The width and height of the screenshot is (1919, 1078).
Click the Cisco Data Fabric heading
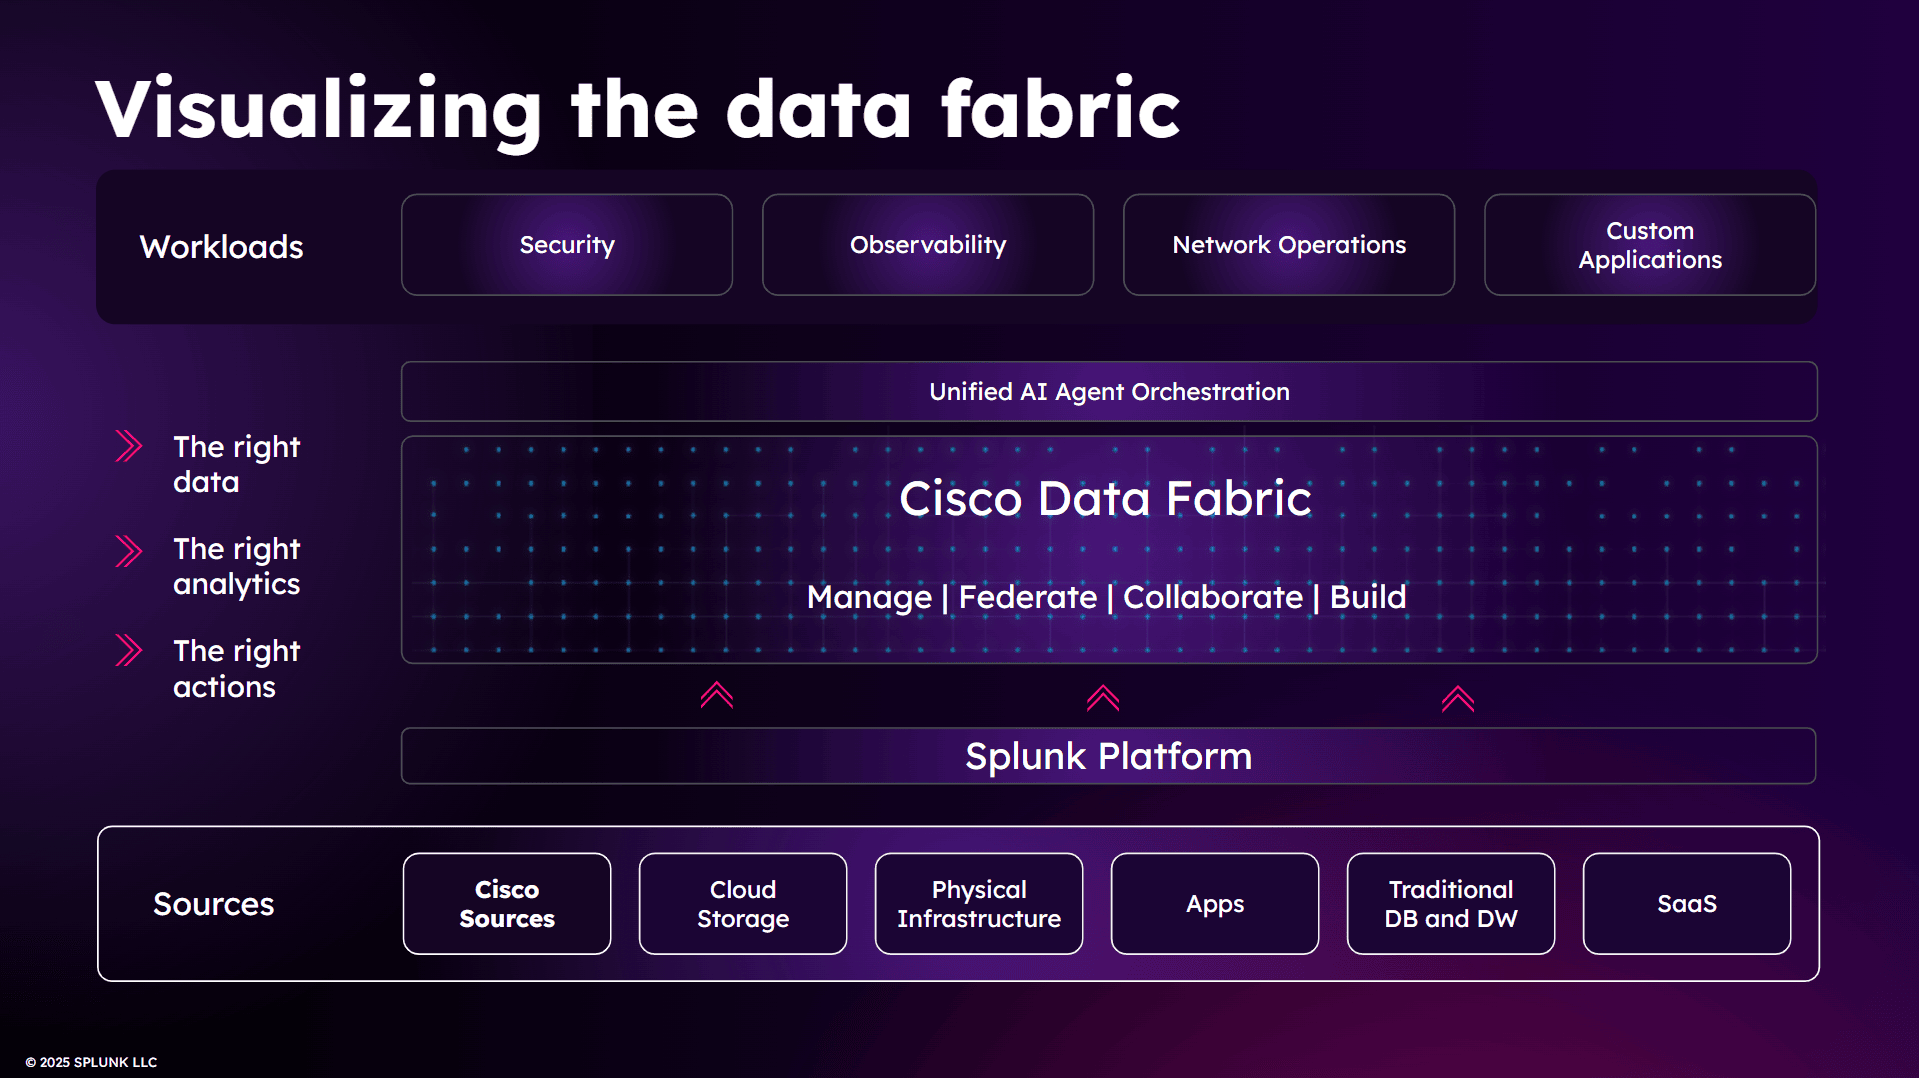(x=1105, y=498)
